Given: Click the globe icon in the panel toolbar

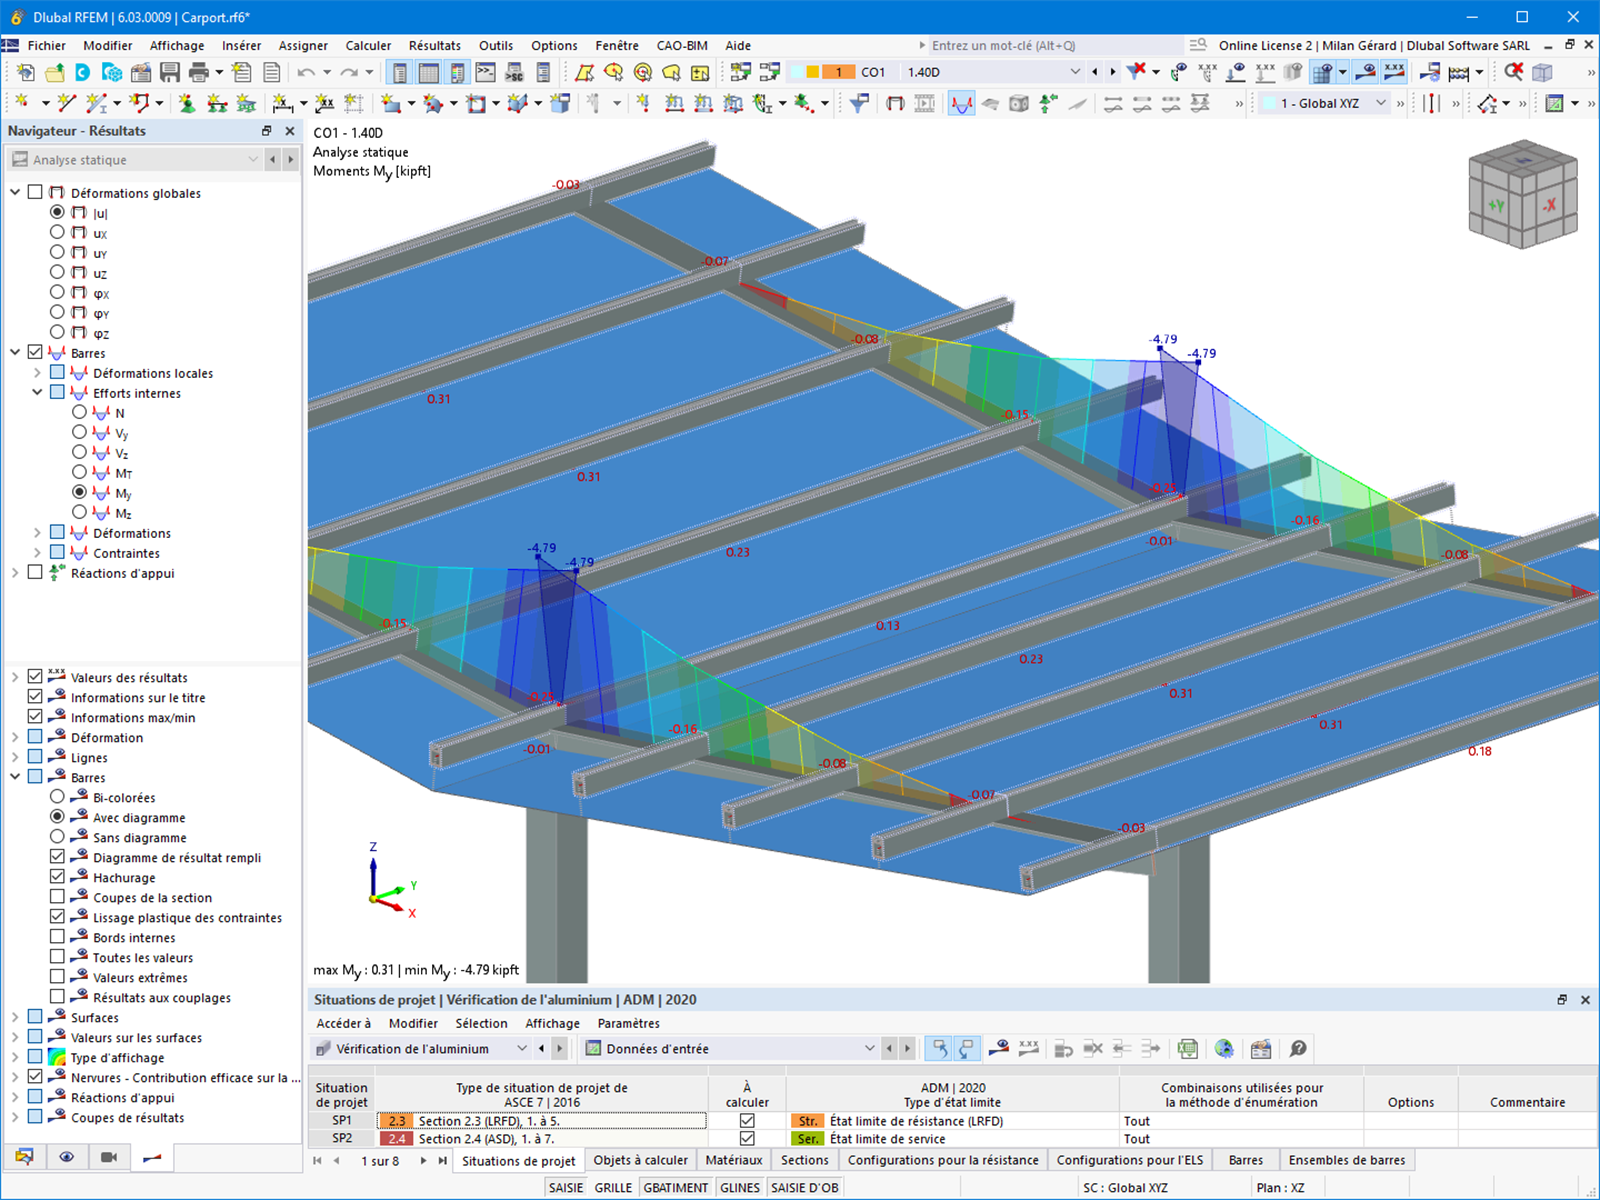Looking at the screenshot, I should click(x=1225, y=1048).
